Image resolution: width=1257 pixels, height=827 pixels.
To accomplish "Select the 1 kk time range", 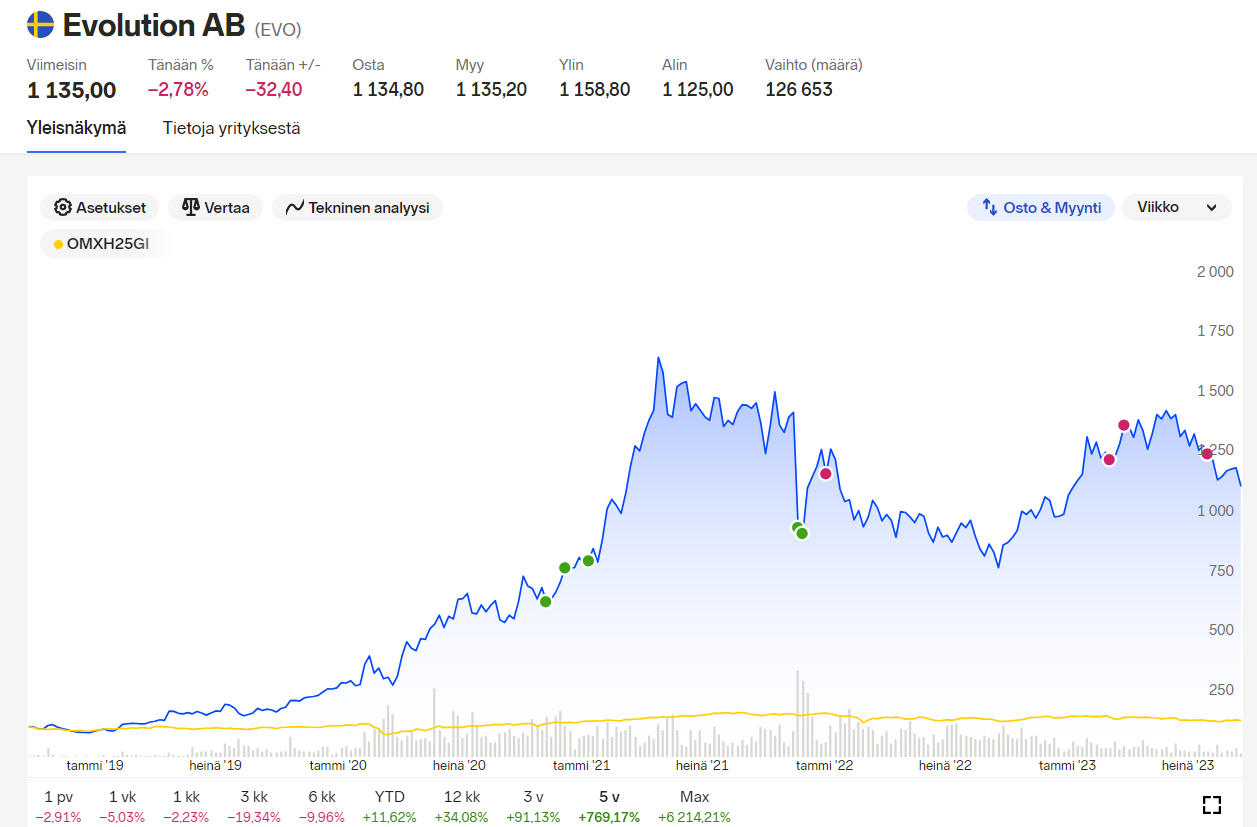I will [x=186, y=797].
